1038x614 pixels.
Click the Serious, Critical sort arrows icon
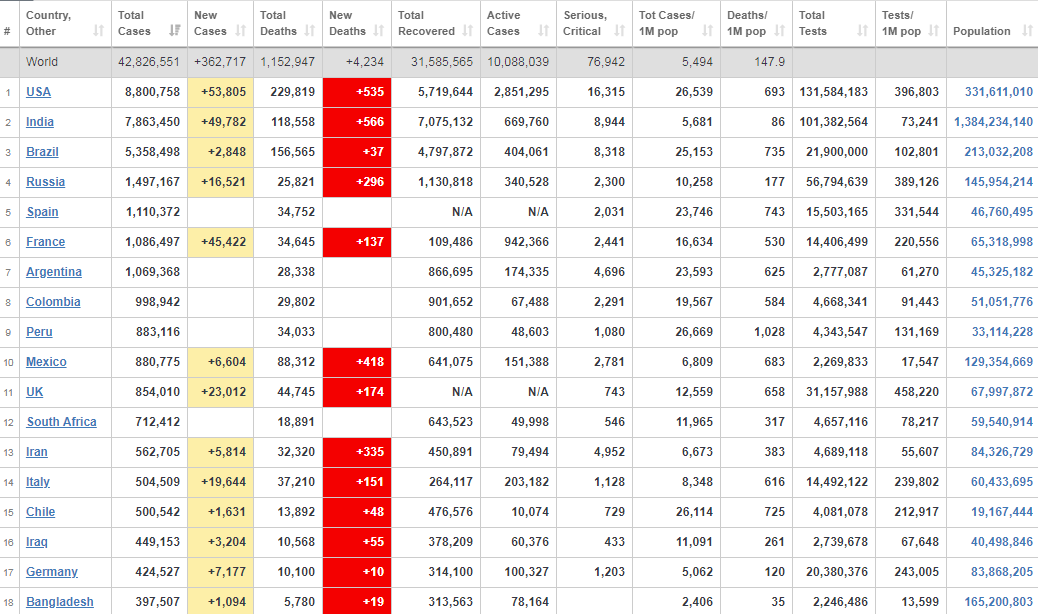620,31
